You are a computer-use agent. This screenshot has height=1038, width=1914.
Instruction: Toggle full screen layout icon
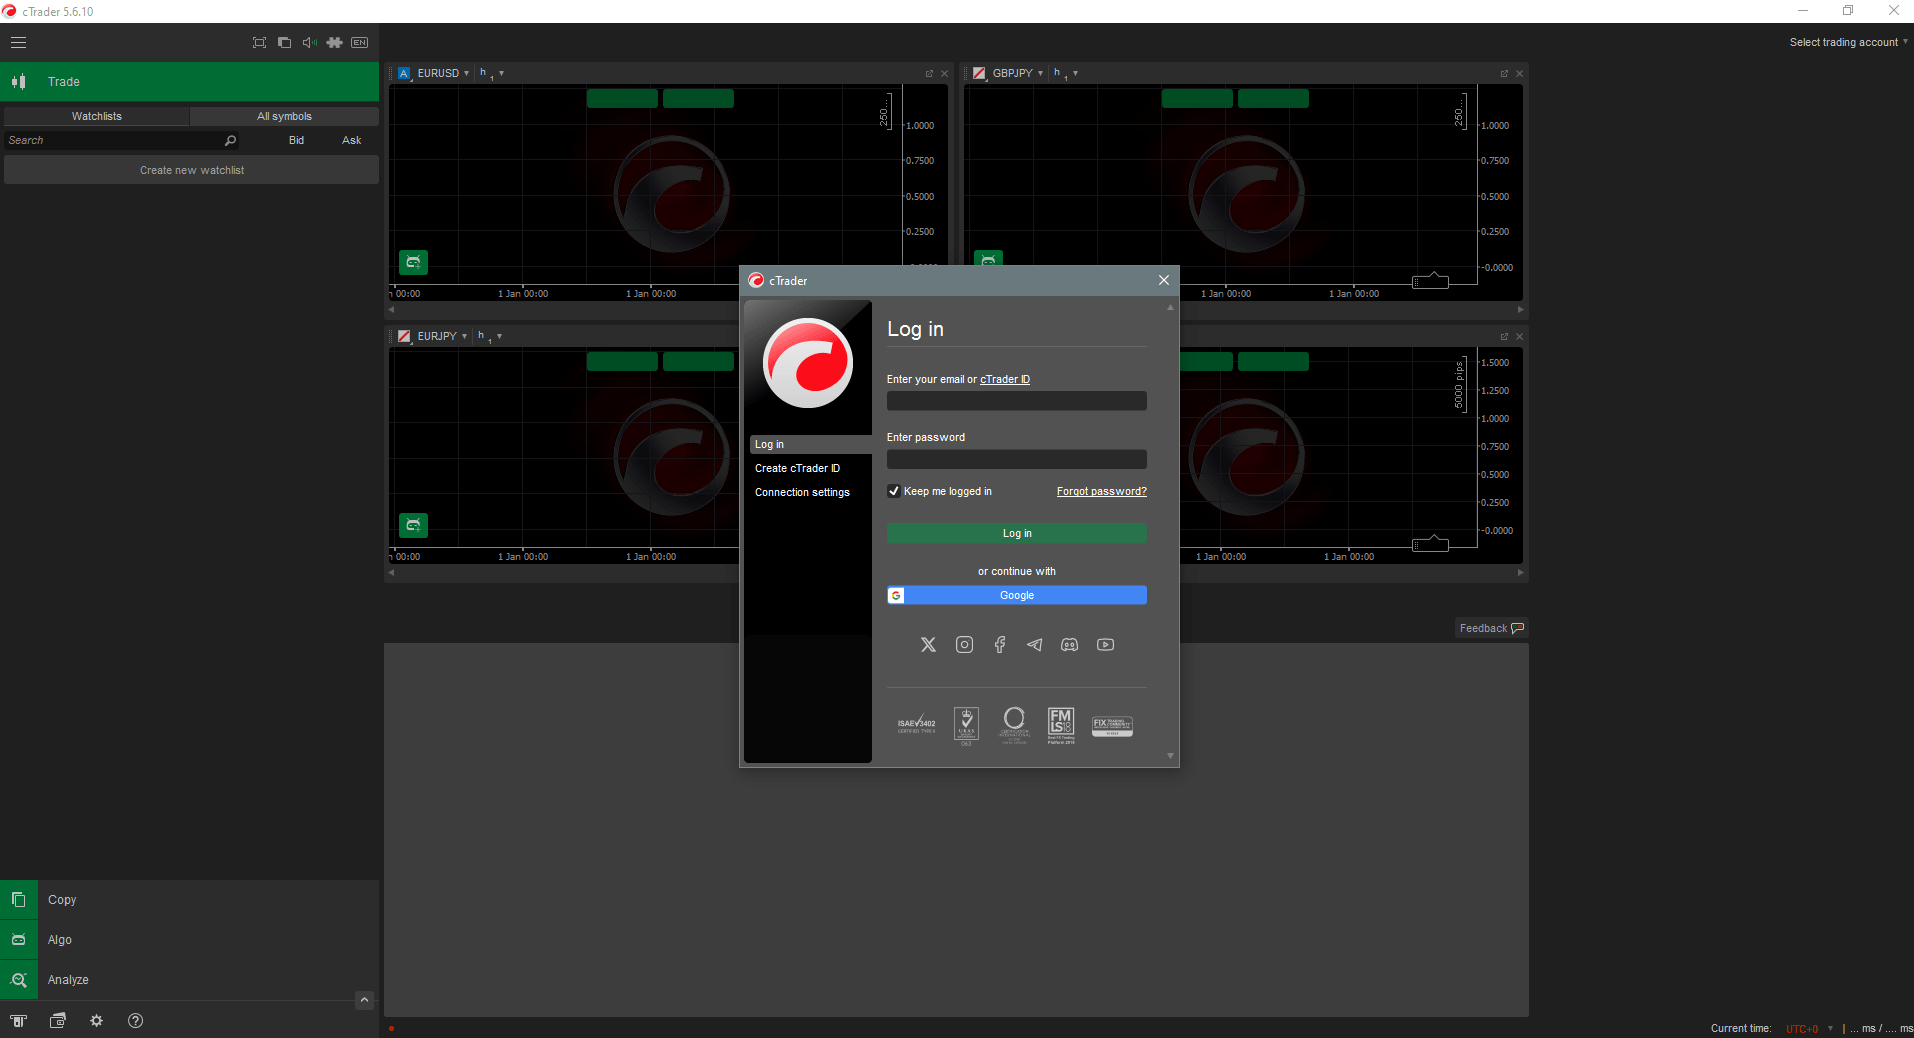(259, 42)
